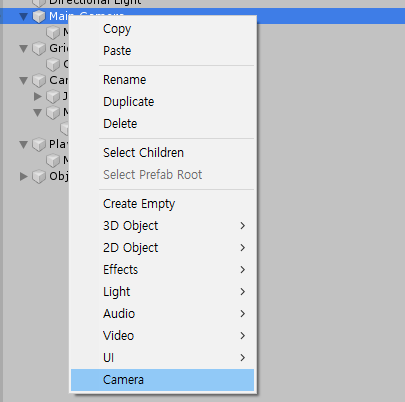Click the child cube icon under Gri...
The image size is (405, 402).
click(53, 65)
